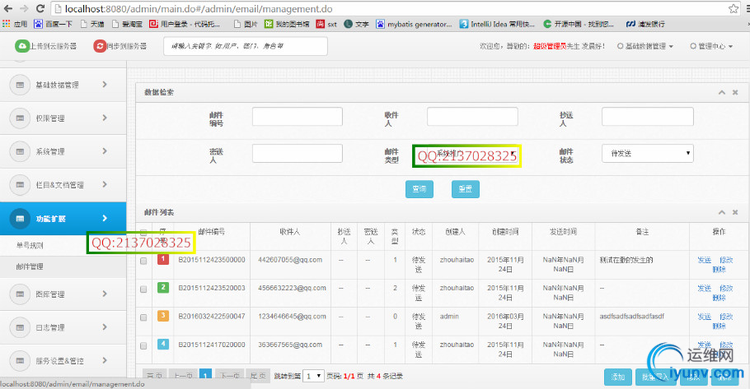This screenshot has width=750, height=389.
Task: Collapse the 邮件列表 panel with the up chevron
Action: (x=722, y=212)
